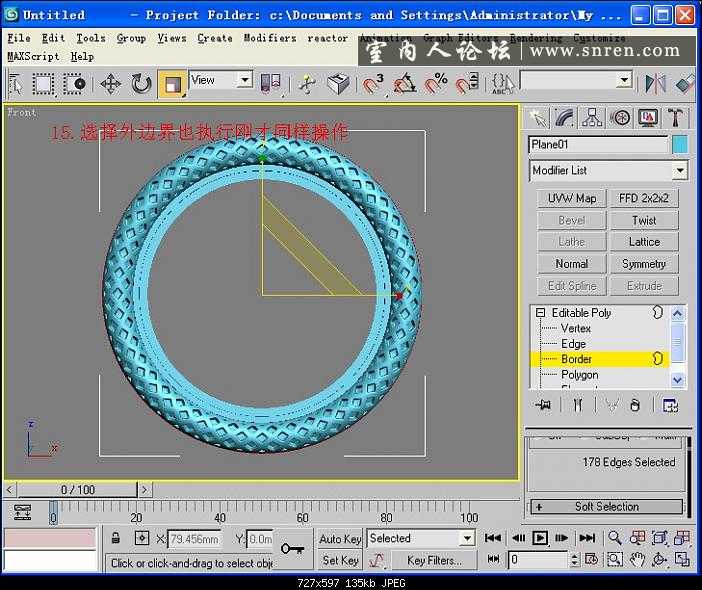Viewport: 702px width, 590px height.
Task: Open the Create command panel tab
Action: click(537, 118)
